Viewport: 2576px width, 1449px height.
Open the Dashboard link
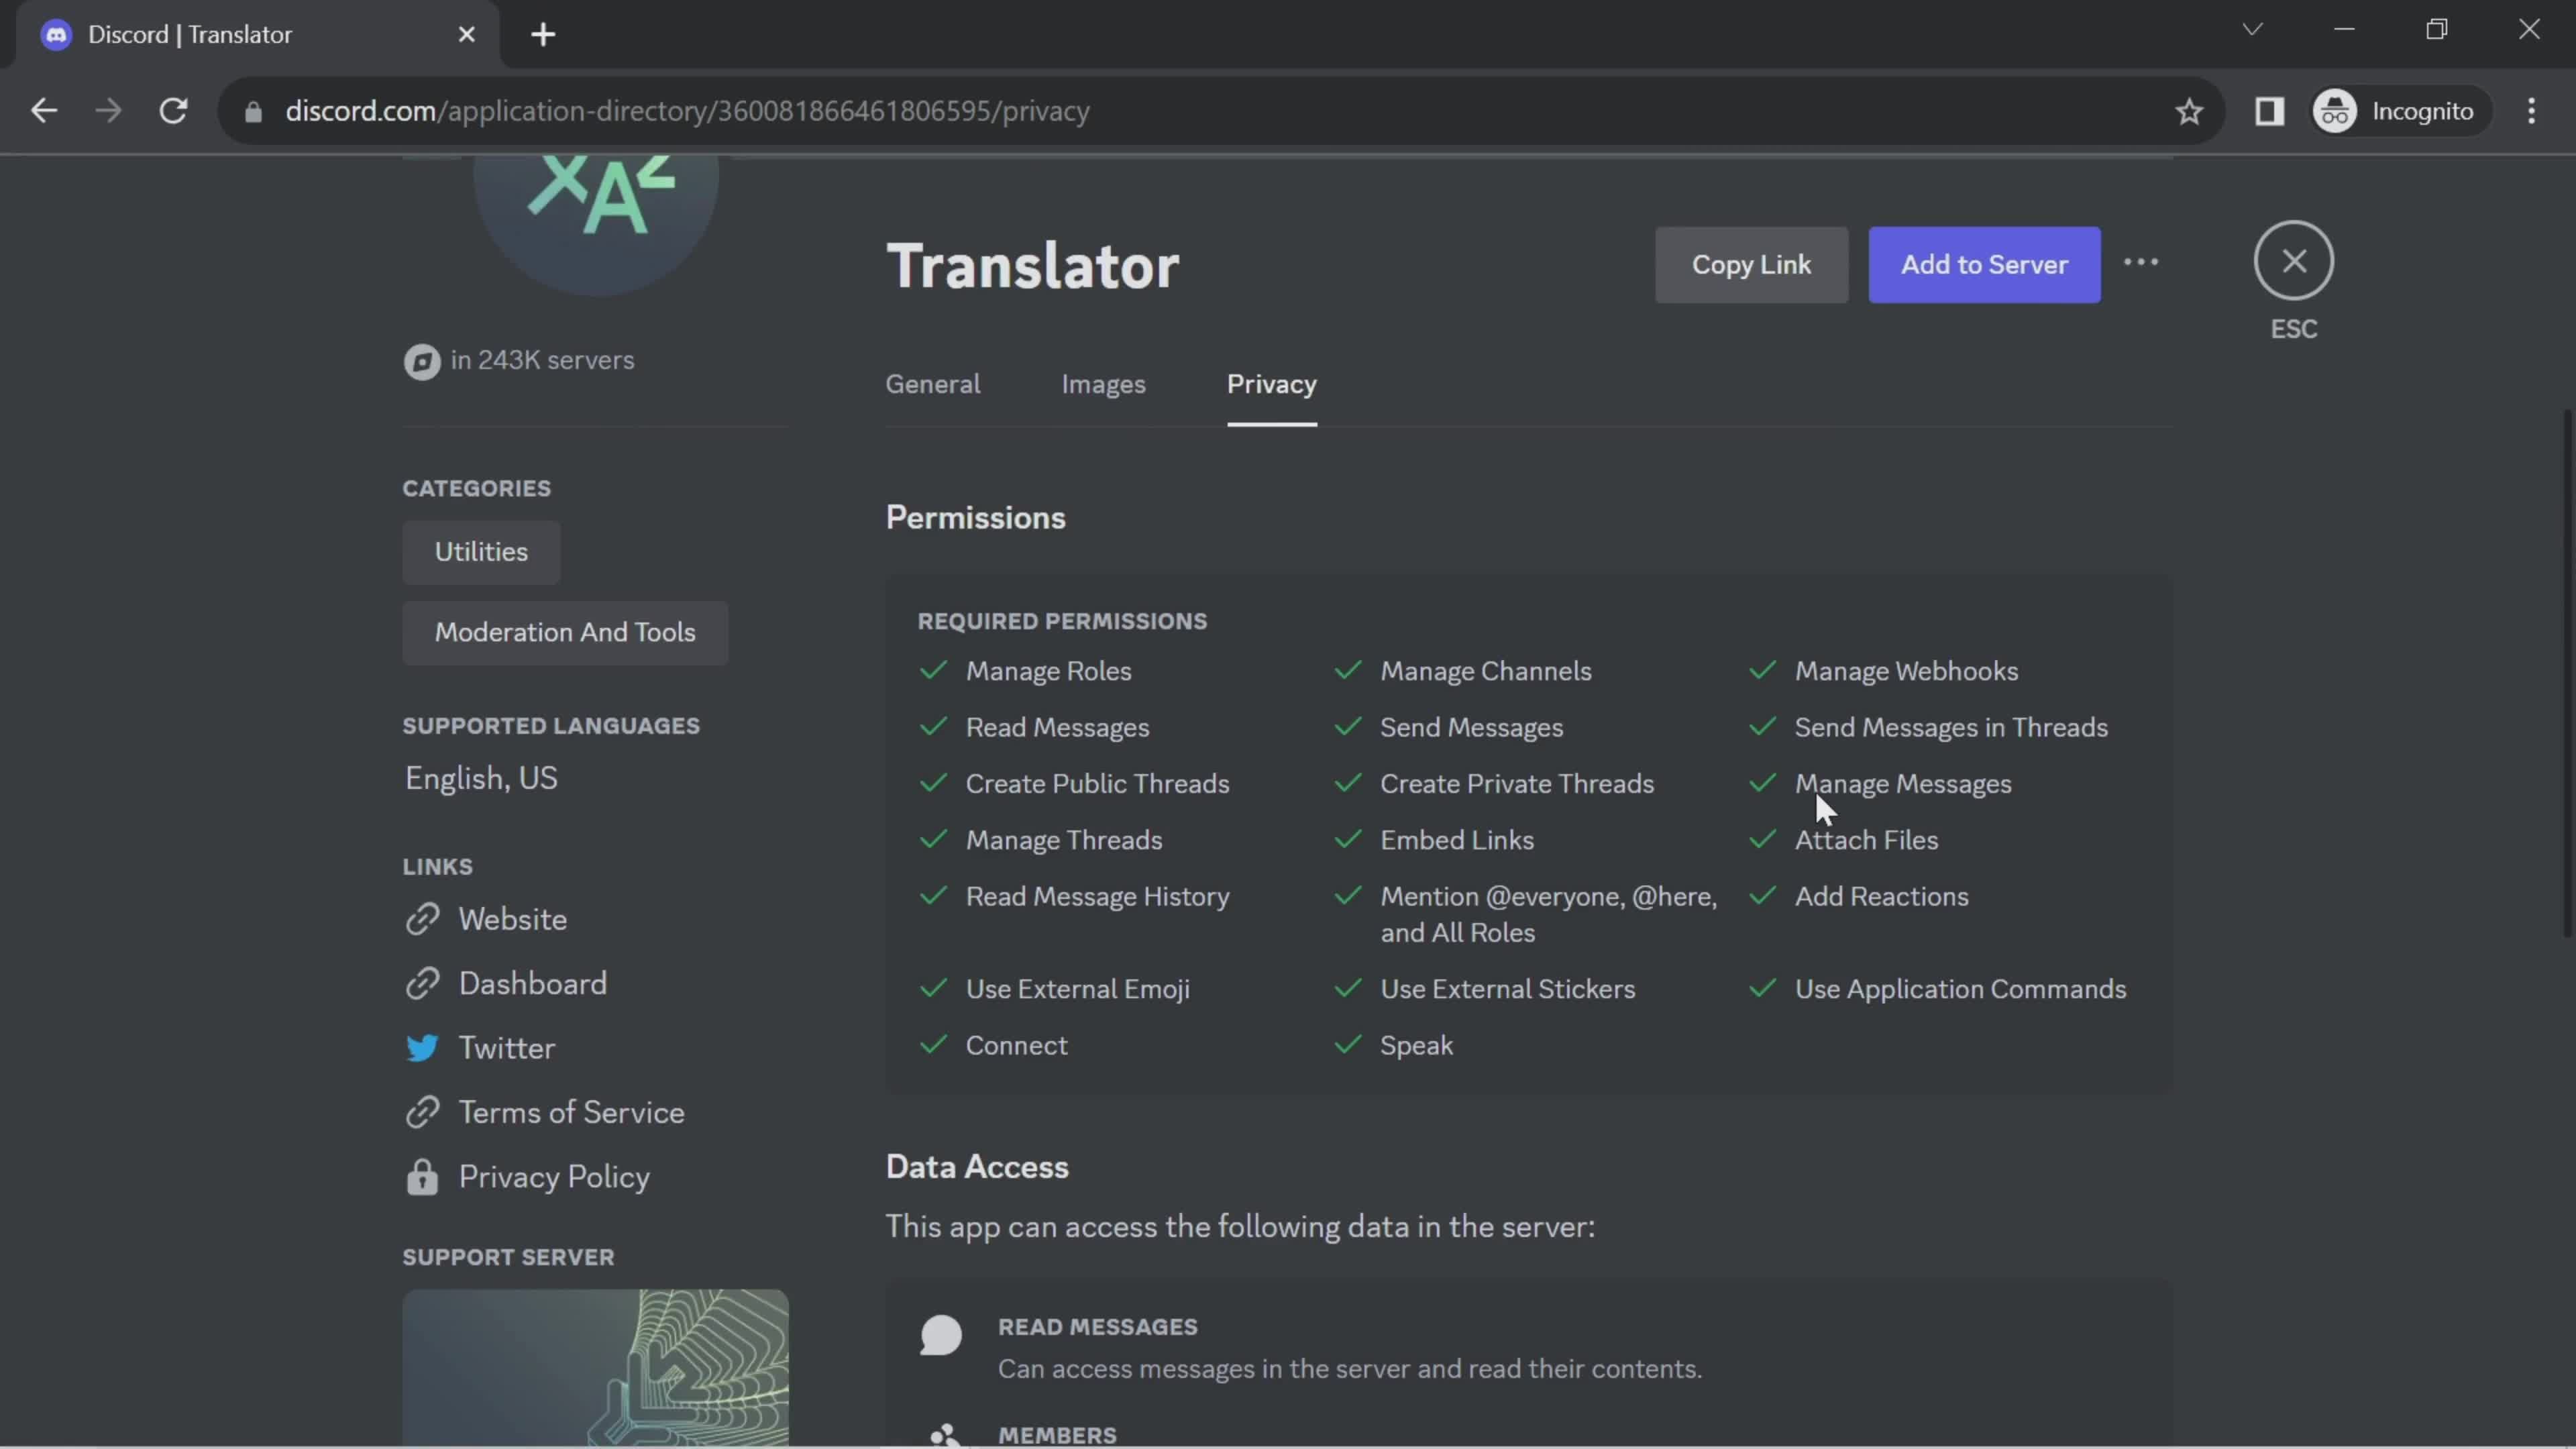[532, 983]
